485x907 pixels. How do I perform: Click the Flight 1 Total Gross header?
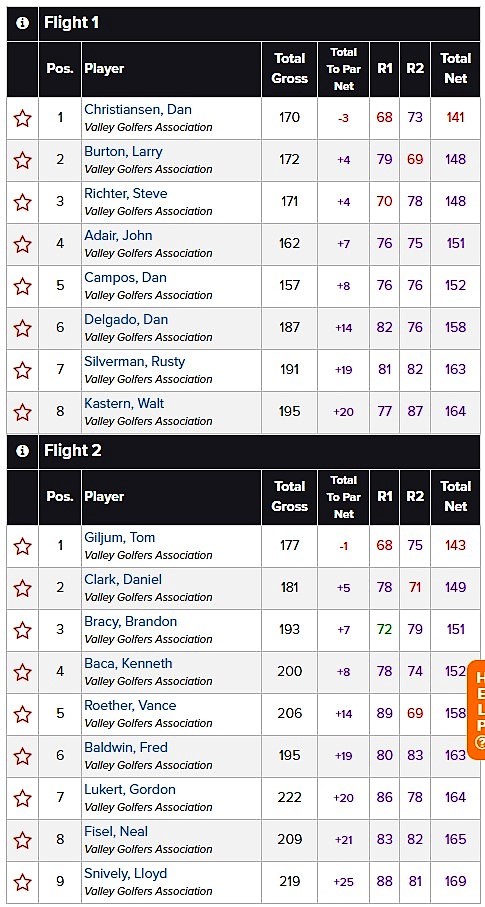289,69
